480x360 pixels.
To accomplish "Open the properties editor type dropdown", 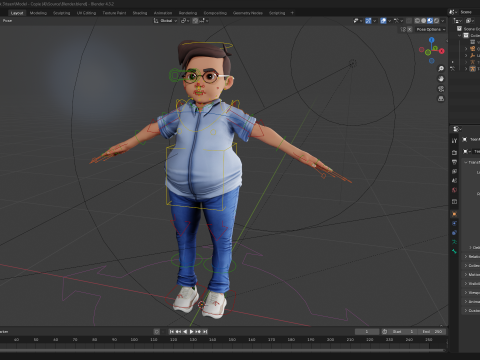I will coord(457,129).
